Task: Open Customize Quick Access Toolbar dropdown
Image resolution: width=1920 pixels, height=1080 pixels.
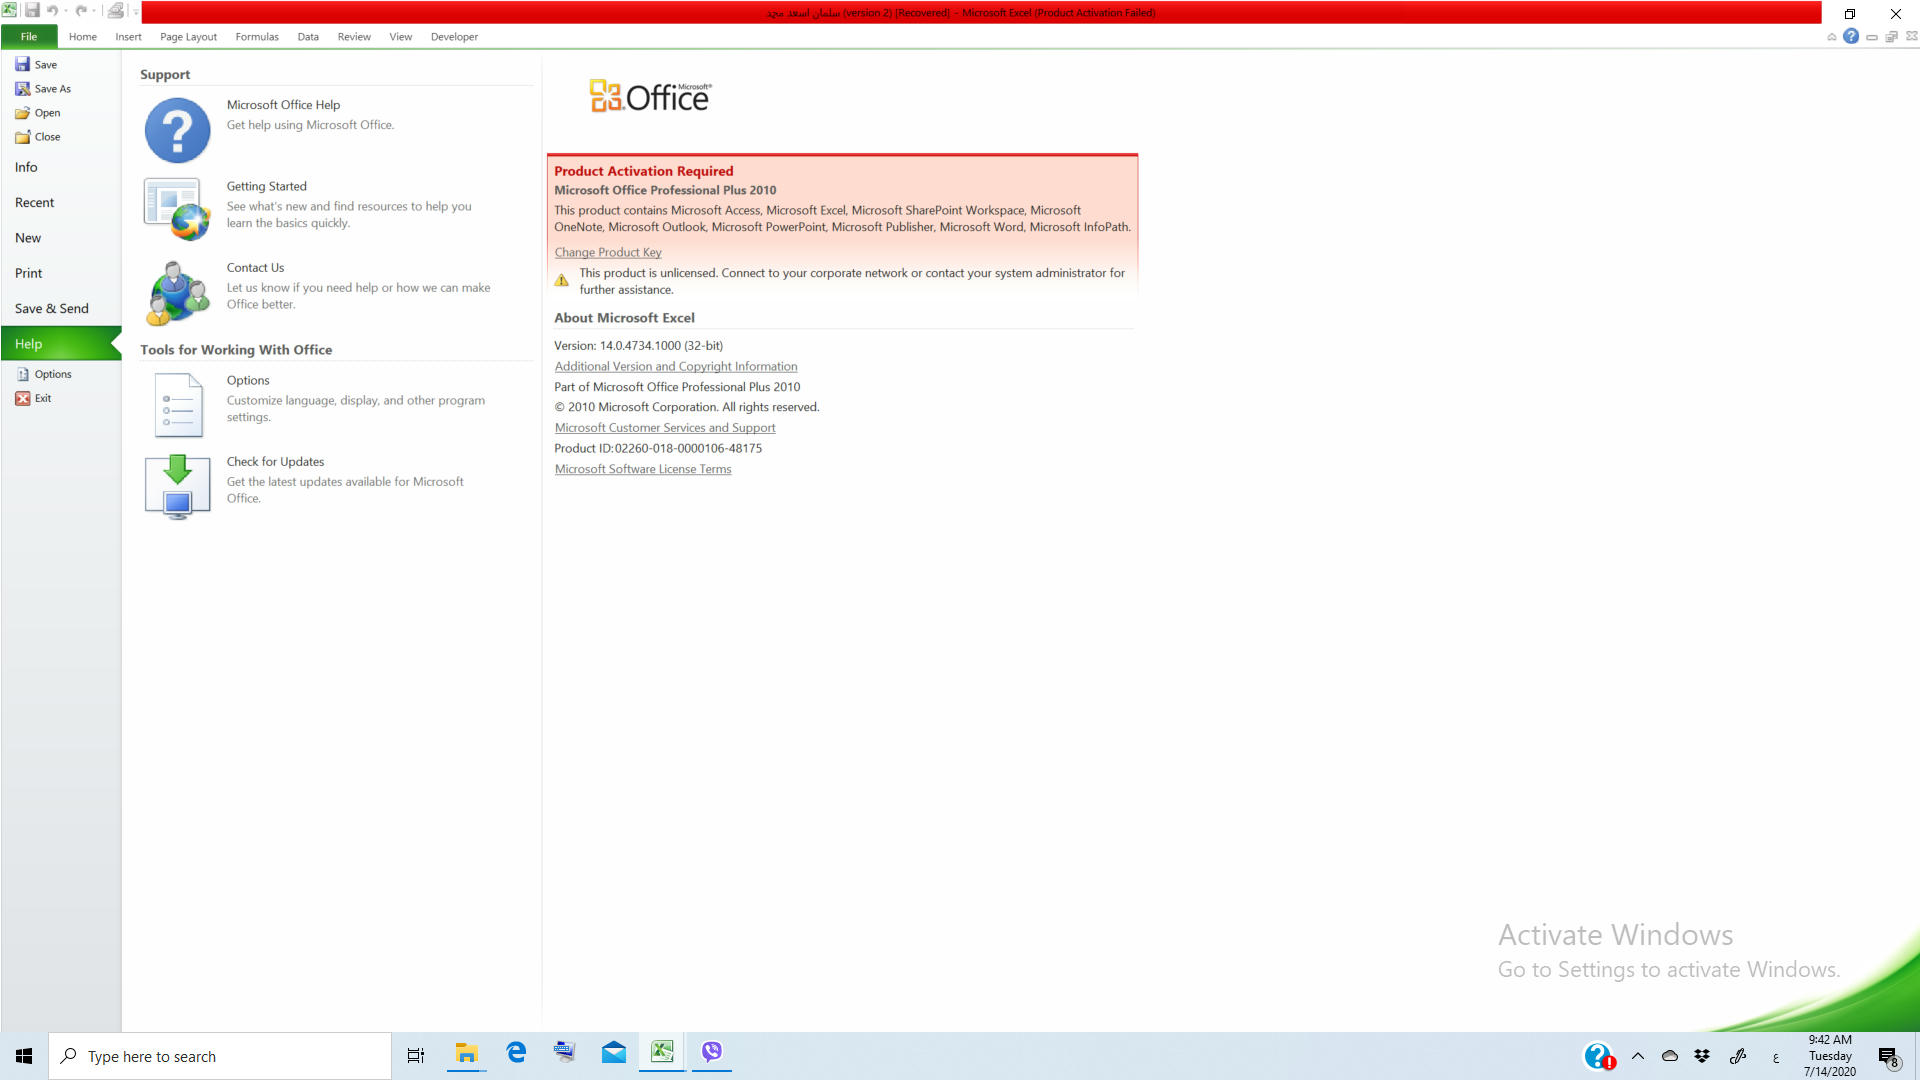Action: tap(136, 12)
